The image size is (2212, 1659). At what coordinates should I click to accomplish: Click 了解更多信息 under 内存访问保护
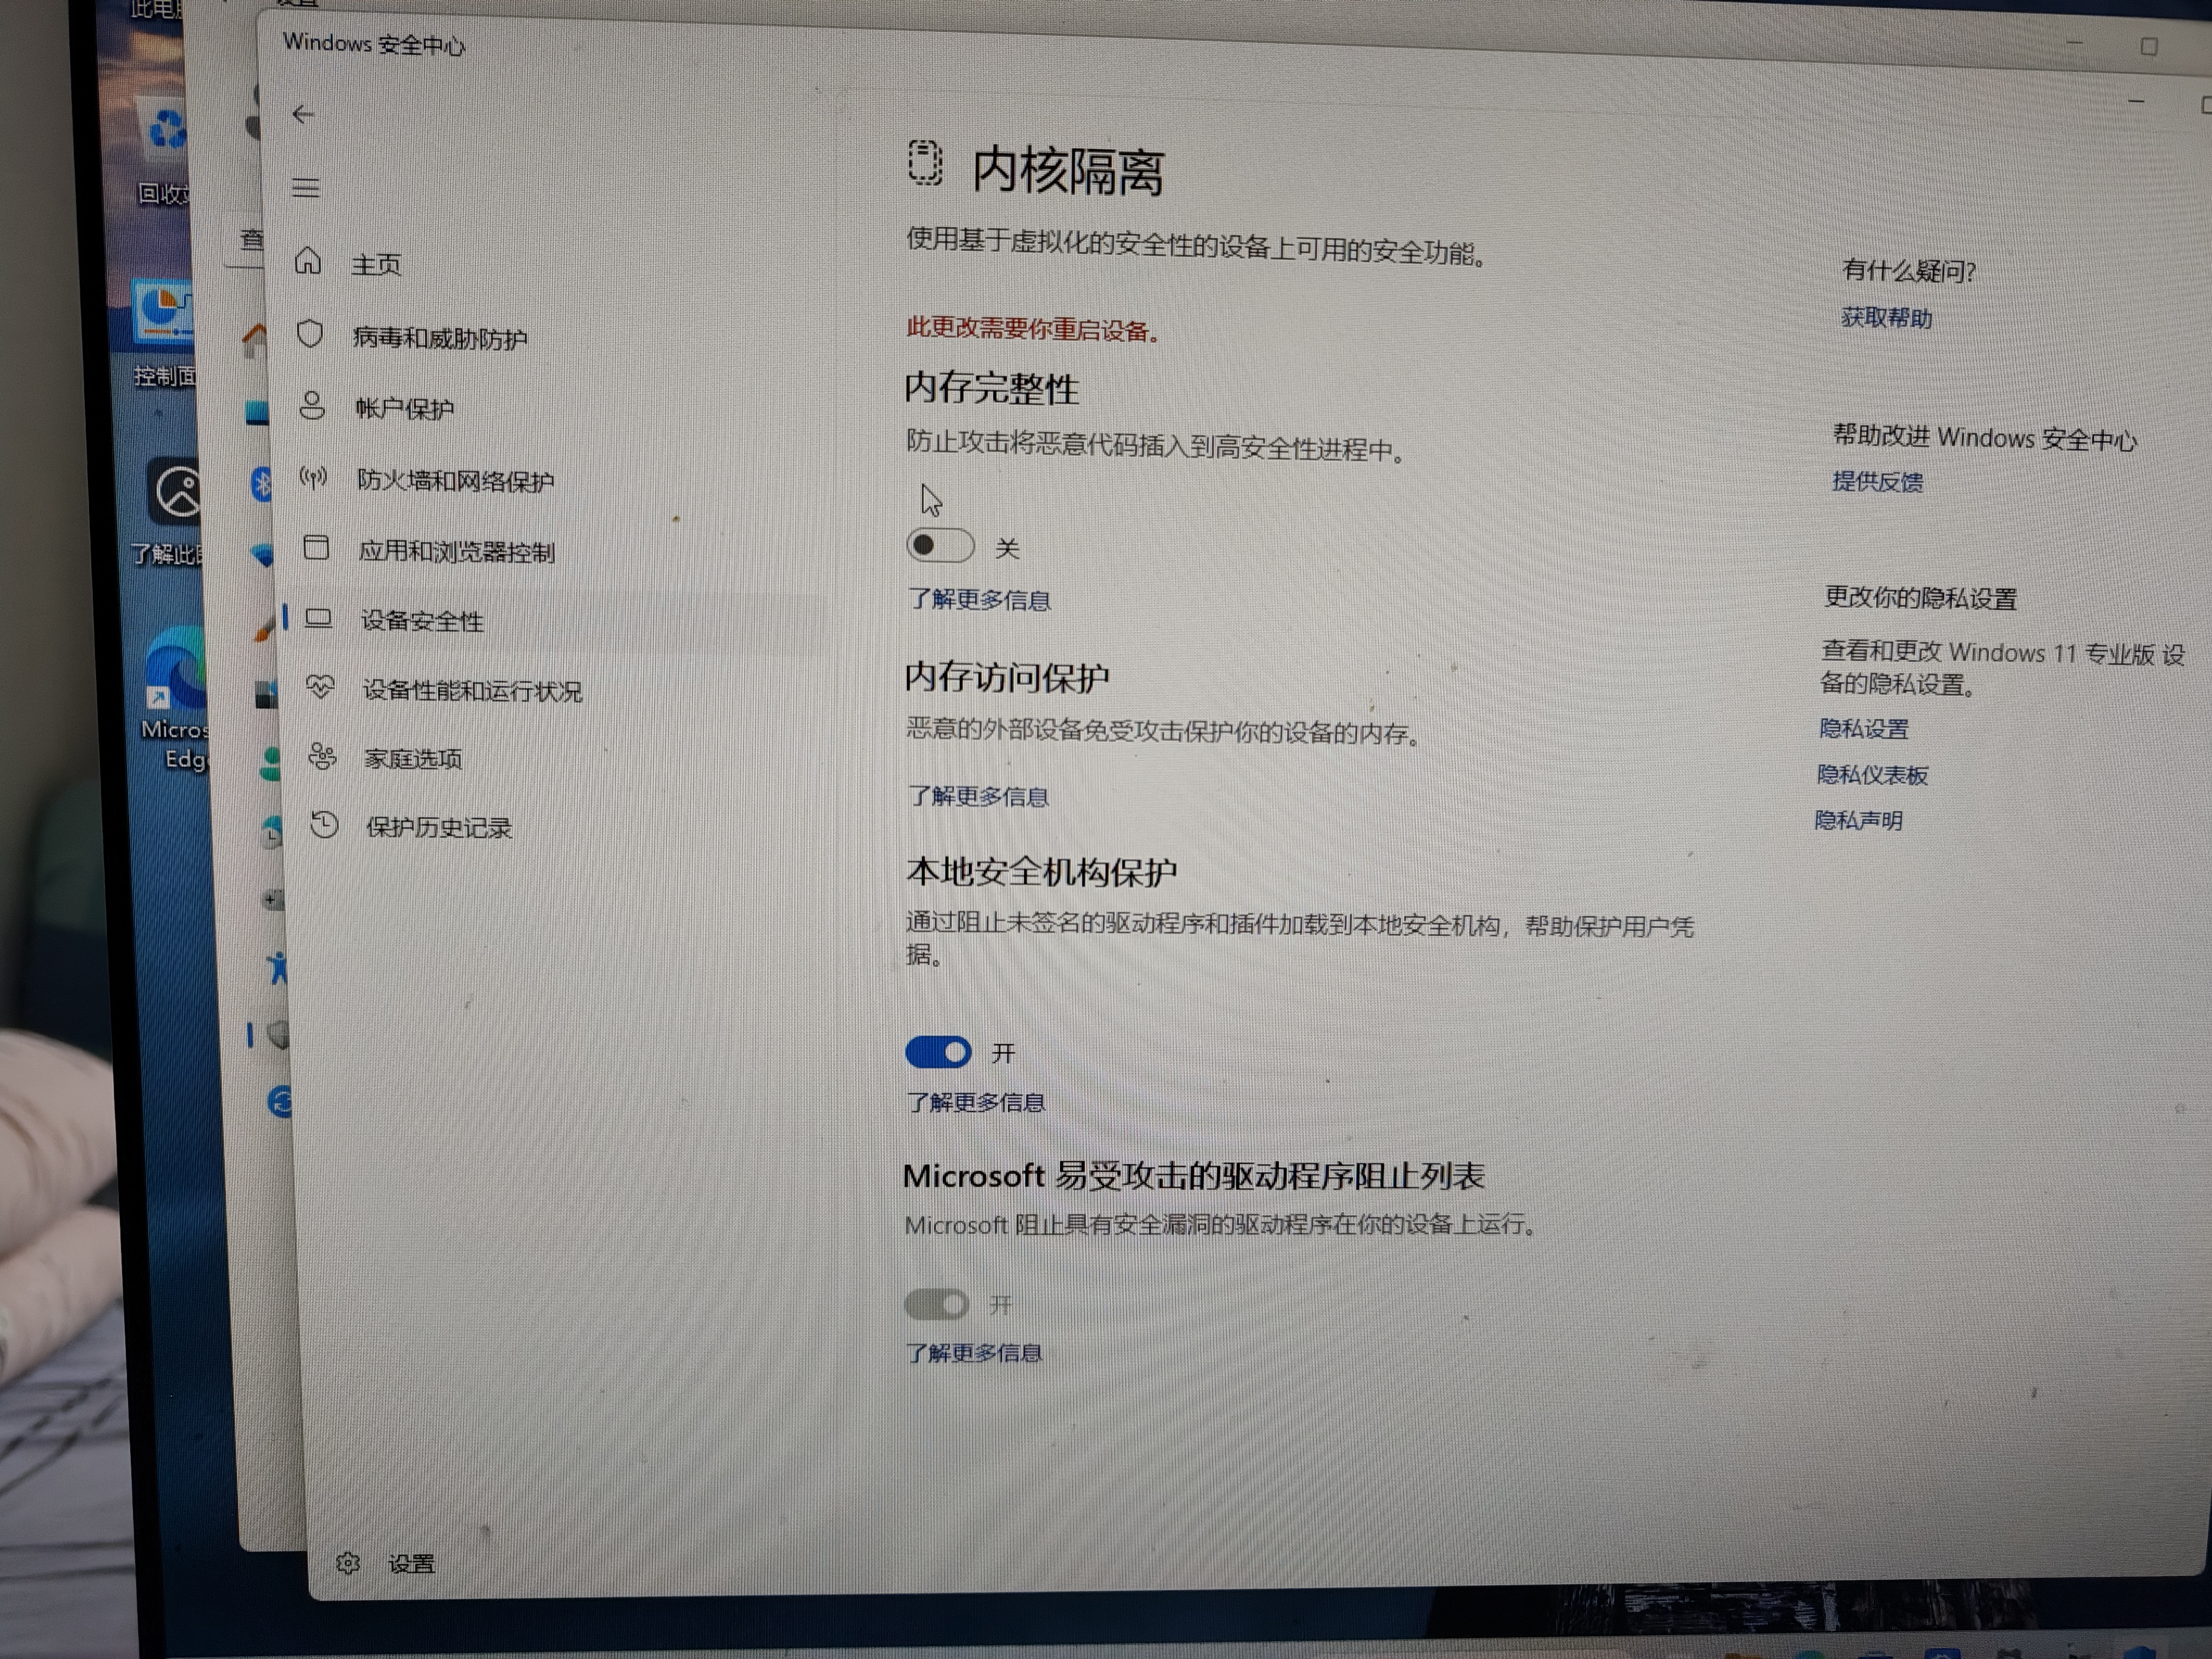(977, 797)
